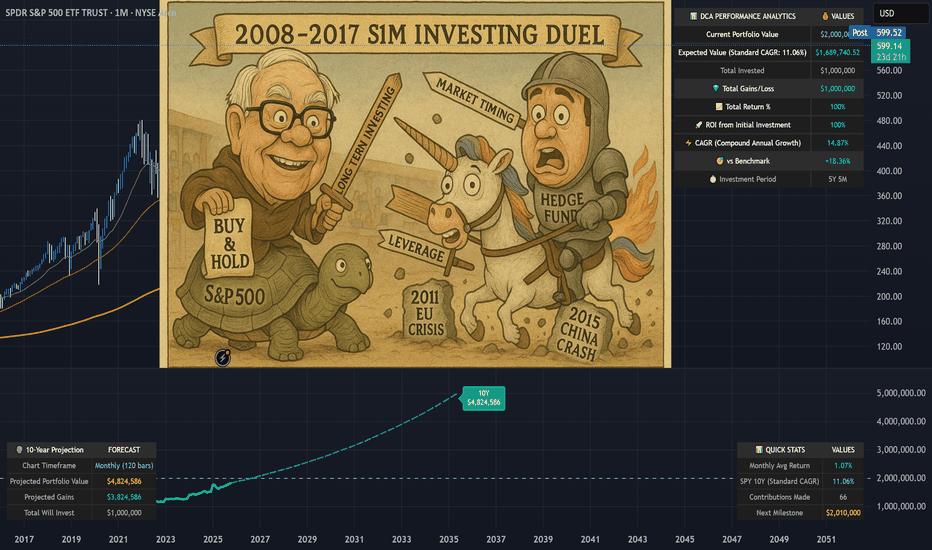Click the Monthly (120 bars) chart timeframe value
932x550 pixels.
coord(124,466)
